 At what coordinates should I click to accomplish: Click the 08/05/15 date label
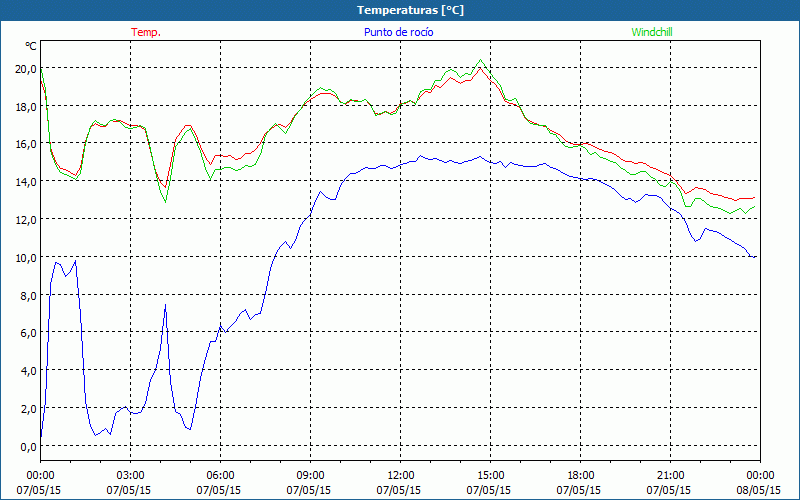point(759,490)
